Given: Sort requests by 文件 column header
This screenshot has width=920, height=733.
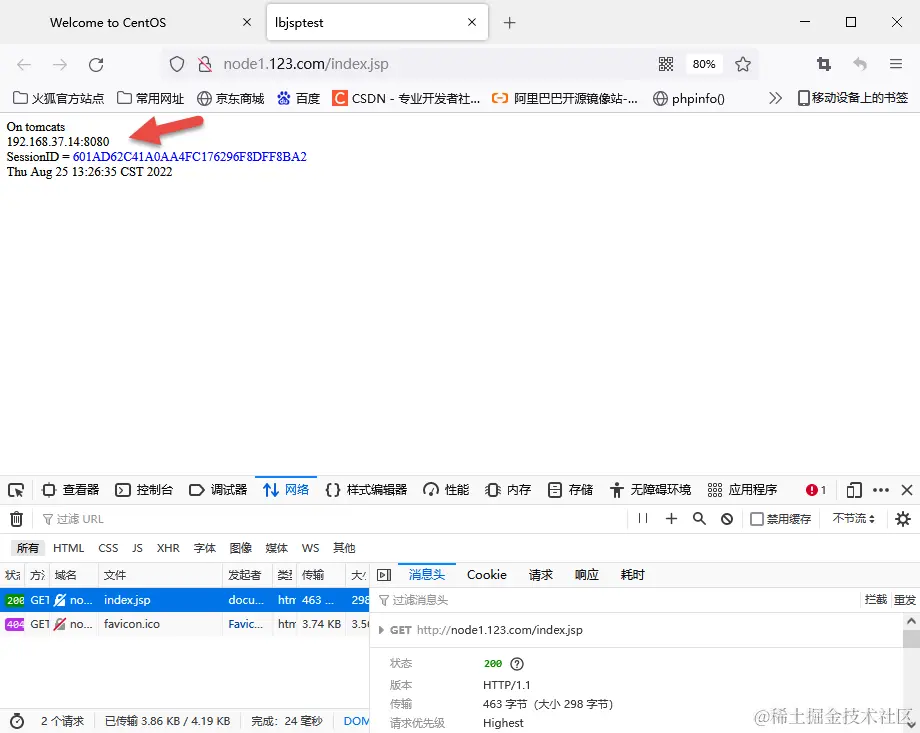Looking at the screenshot, I should coord(161,575).
